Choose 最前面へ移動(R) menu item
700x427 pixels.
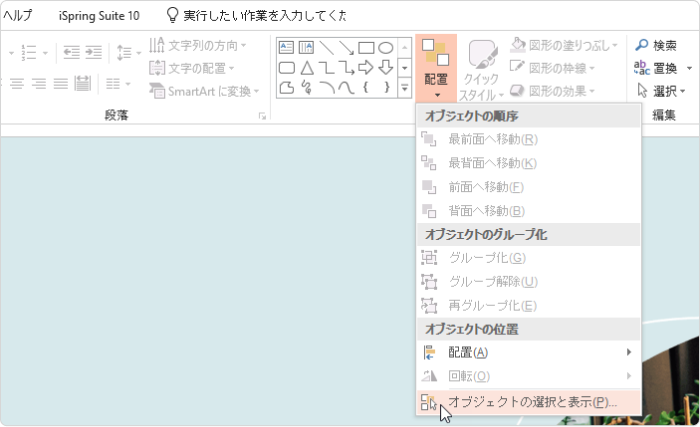[529, 139]
